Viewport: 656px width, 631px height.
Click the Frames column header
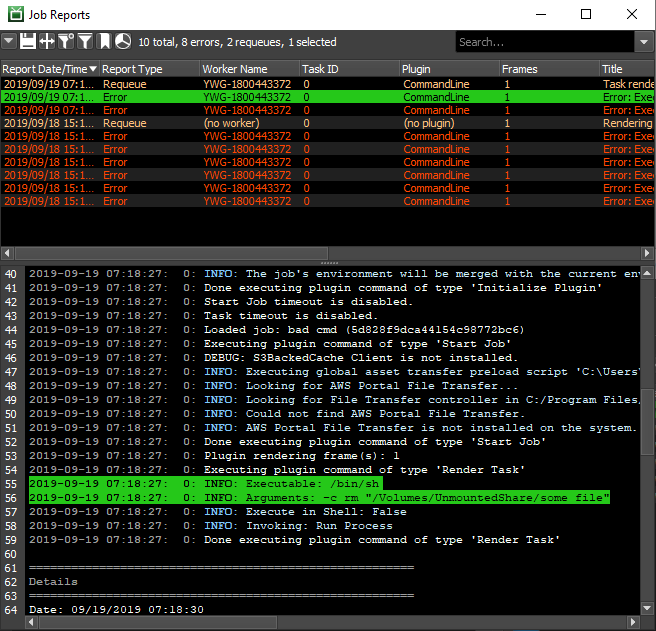pos(519,69)
